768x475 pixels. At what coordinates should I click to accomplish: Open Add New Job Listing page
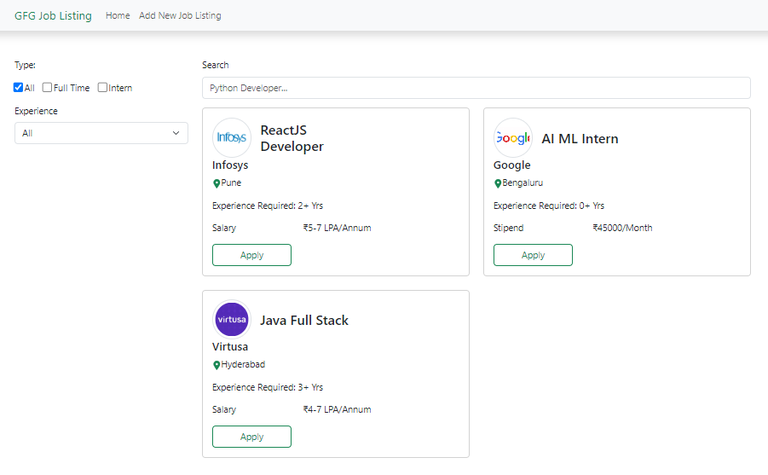point(180,16)
